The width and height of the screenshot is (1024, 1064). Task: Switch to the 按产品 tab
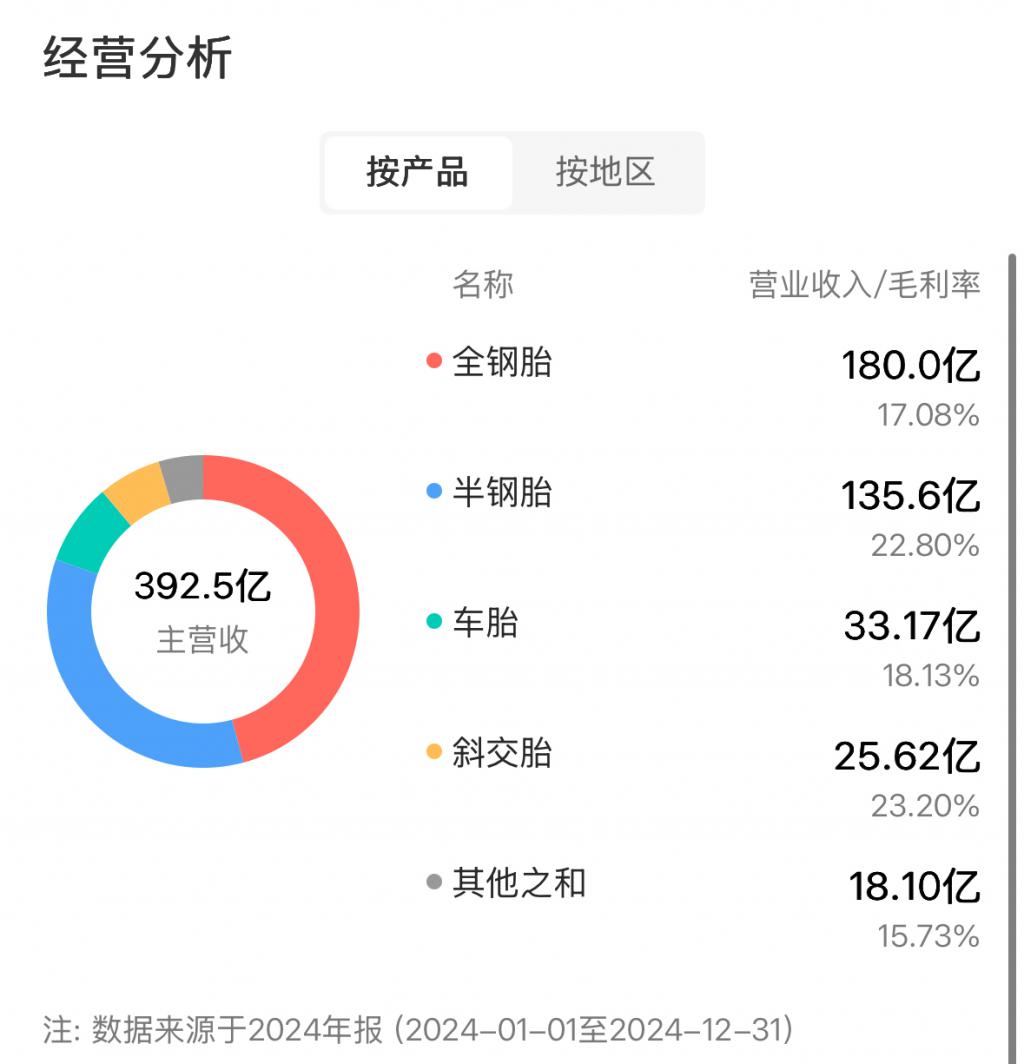[x=417, y=172]
